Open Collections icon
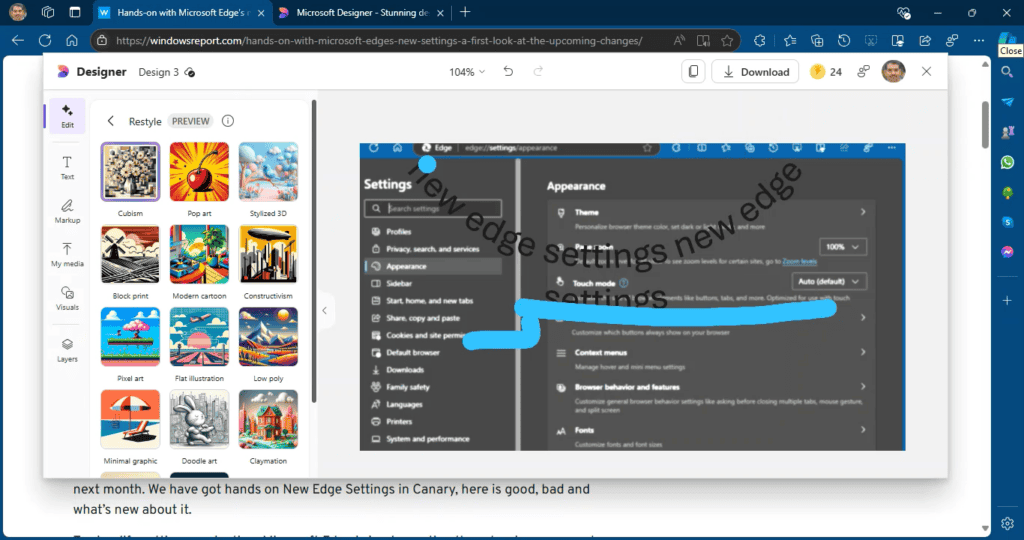The image size is (1024, 540). pyautogui.click(x=817, y=40)
